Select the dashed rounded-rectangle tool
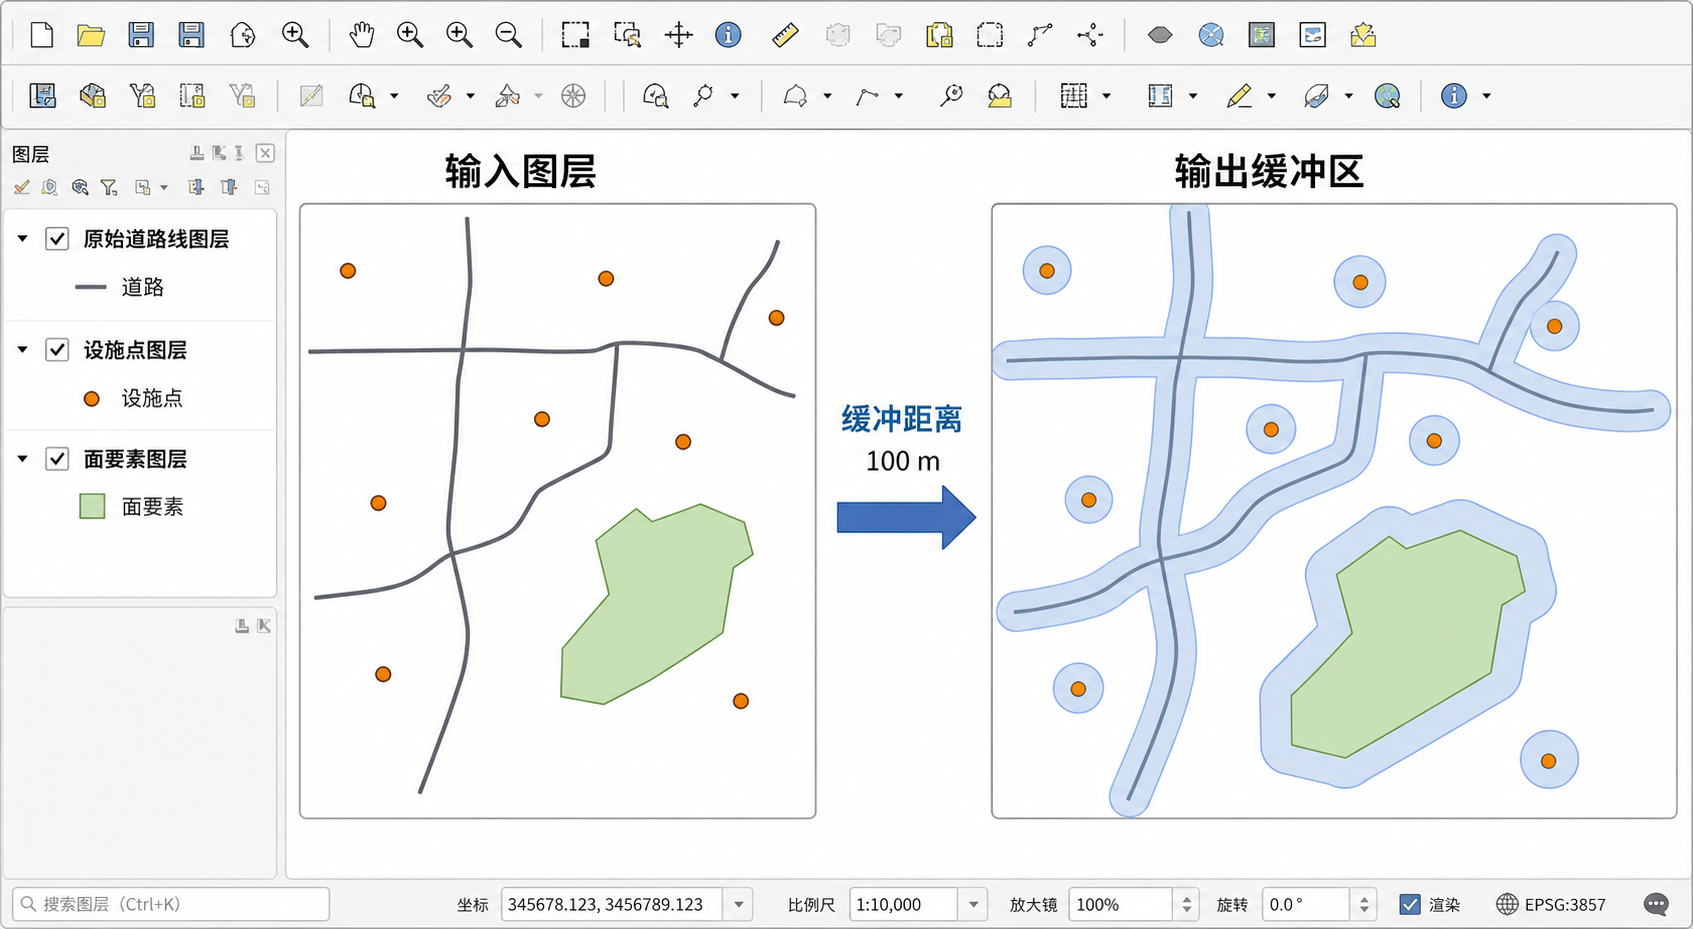Viewport: 1693px width, 929px height. (989, 35)
